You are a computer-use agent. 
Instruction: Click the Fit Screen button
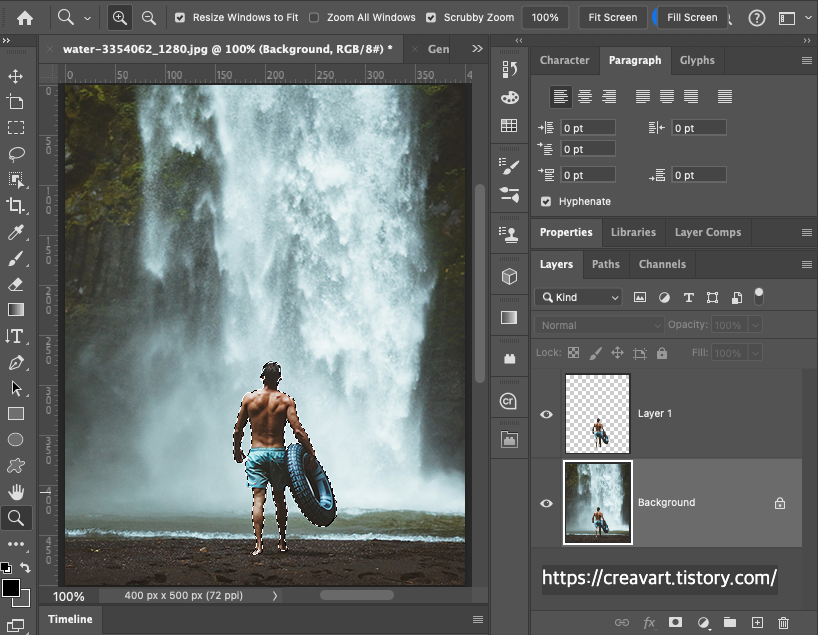(x=612, y=18)
